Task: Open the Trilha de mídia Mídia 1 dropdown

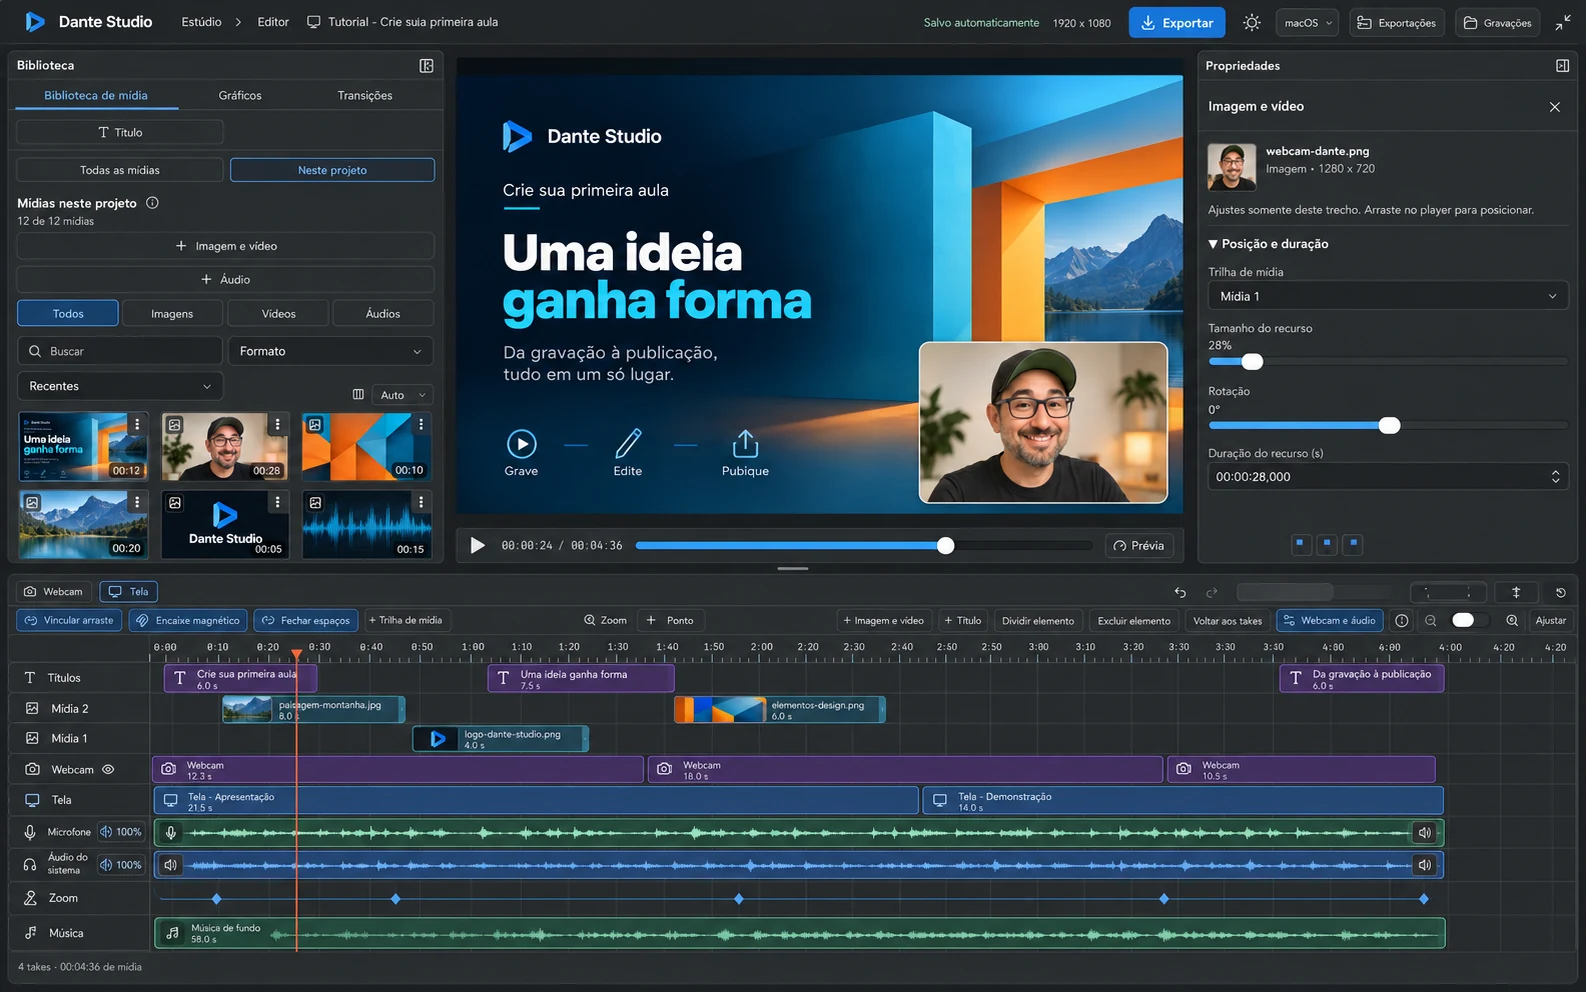Action: (x=1388, y=296)
